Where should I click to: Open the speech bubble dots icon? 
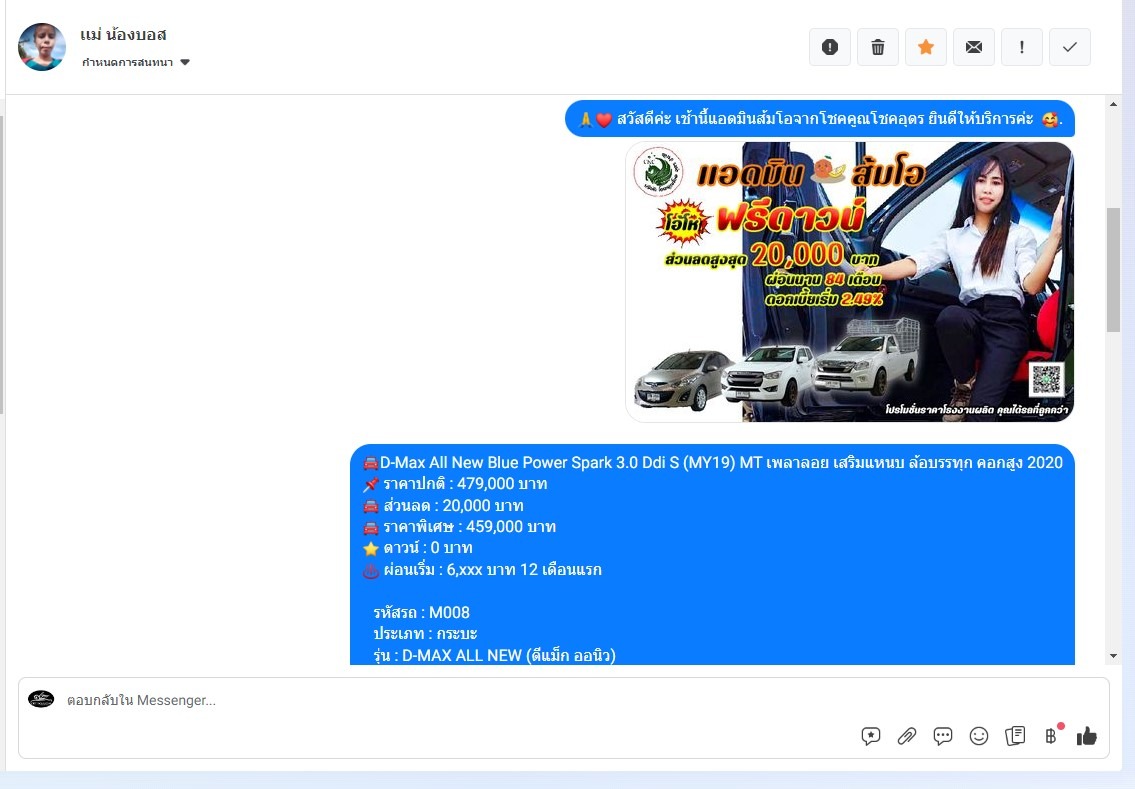tap(942, 736)
